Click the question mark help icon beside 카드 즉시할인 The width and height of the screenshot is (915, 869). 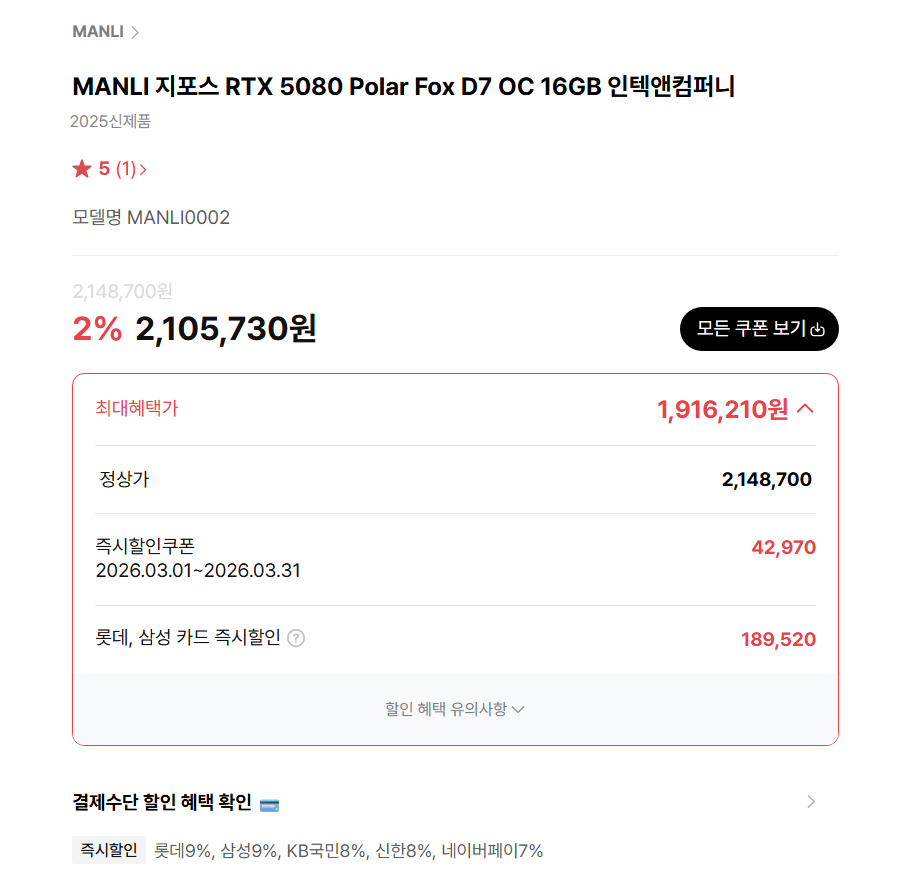click(296, 638)
